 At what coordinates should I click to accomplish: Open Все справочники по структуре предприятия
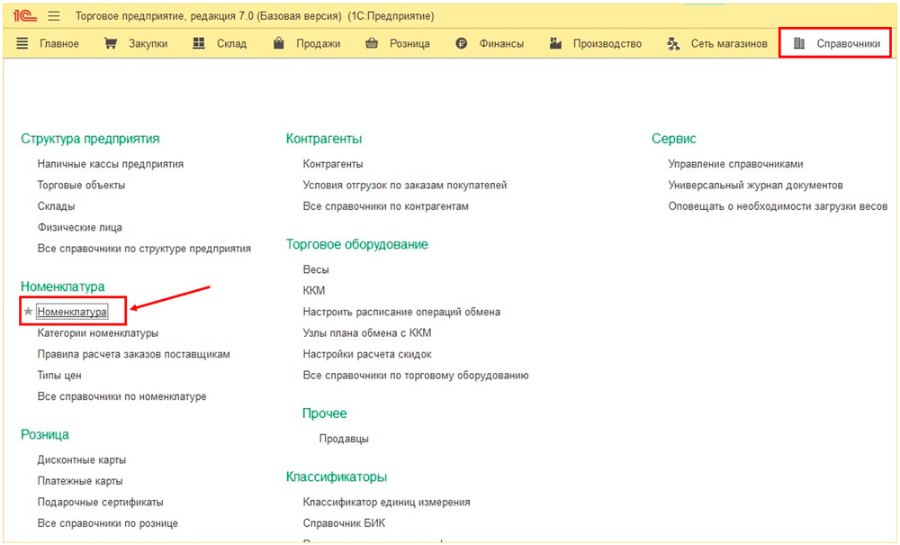pos(144,249)
